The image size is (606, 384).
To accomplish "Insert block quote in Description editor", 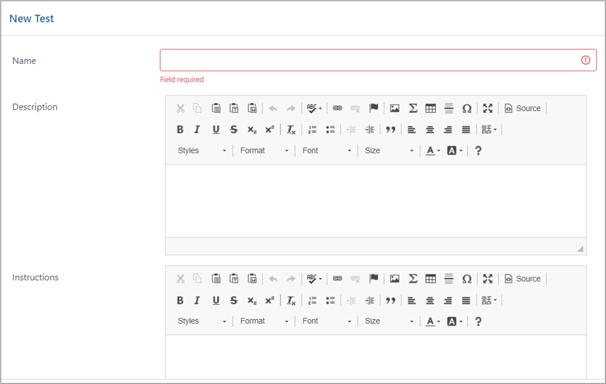I will coord(390,129).
